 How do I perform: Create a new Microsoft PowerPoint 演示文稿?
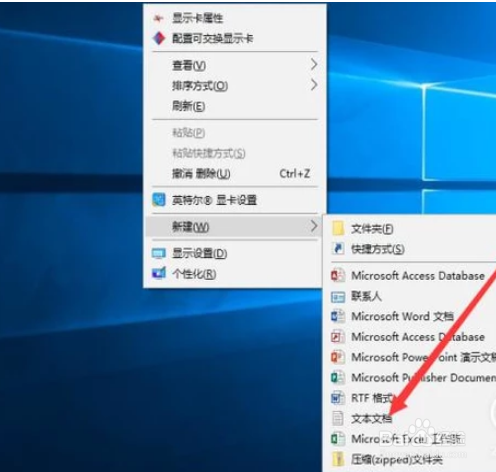[410, 357]
